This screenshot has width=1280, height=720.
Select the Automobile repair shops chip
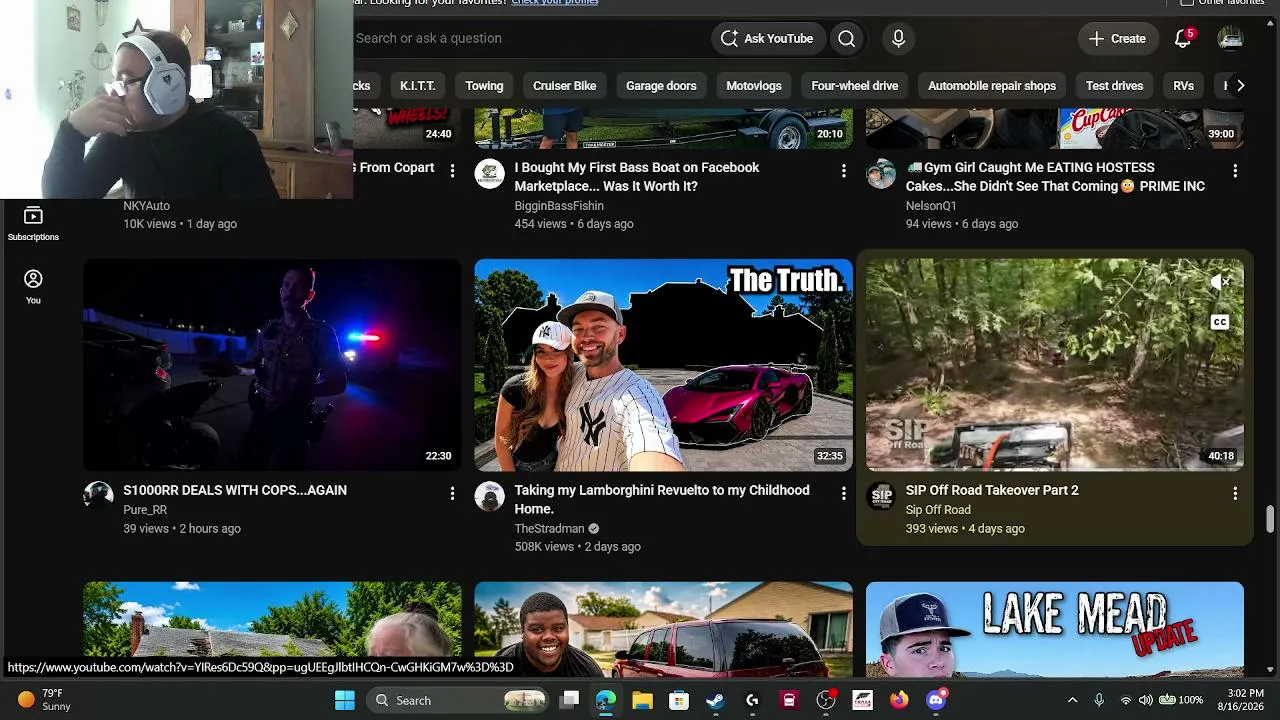pos(992,86)
